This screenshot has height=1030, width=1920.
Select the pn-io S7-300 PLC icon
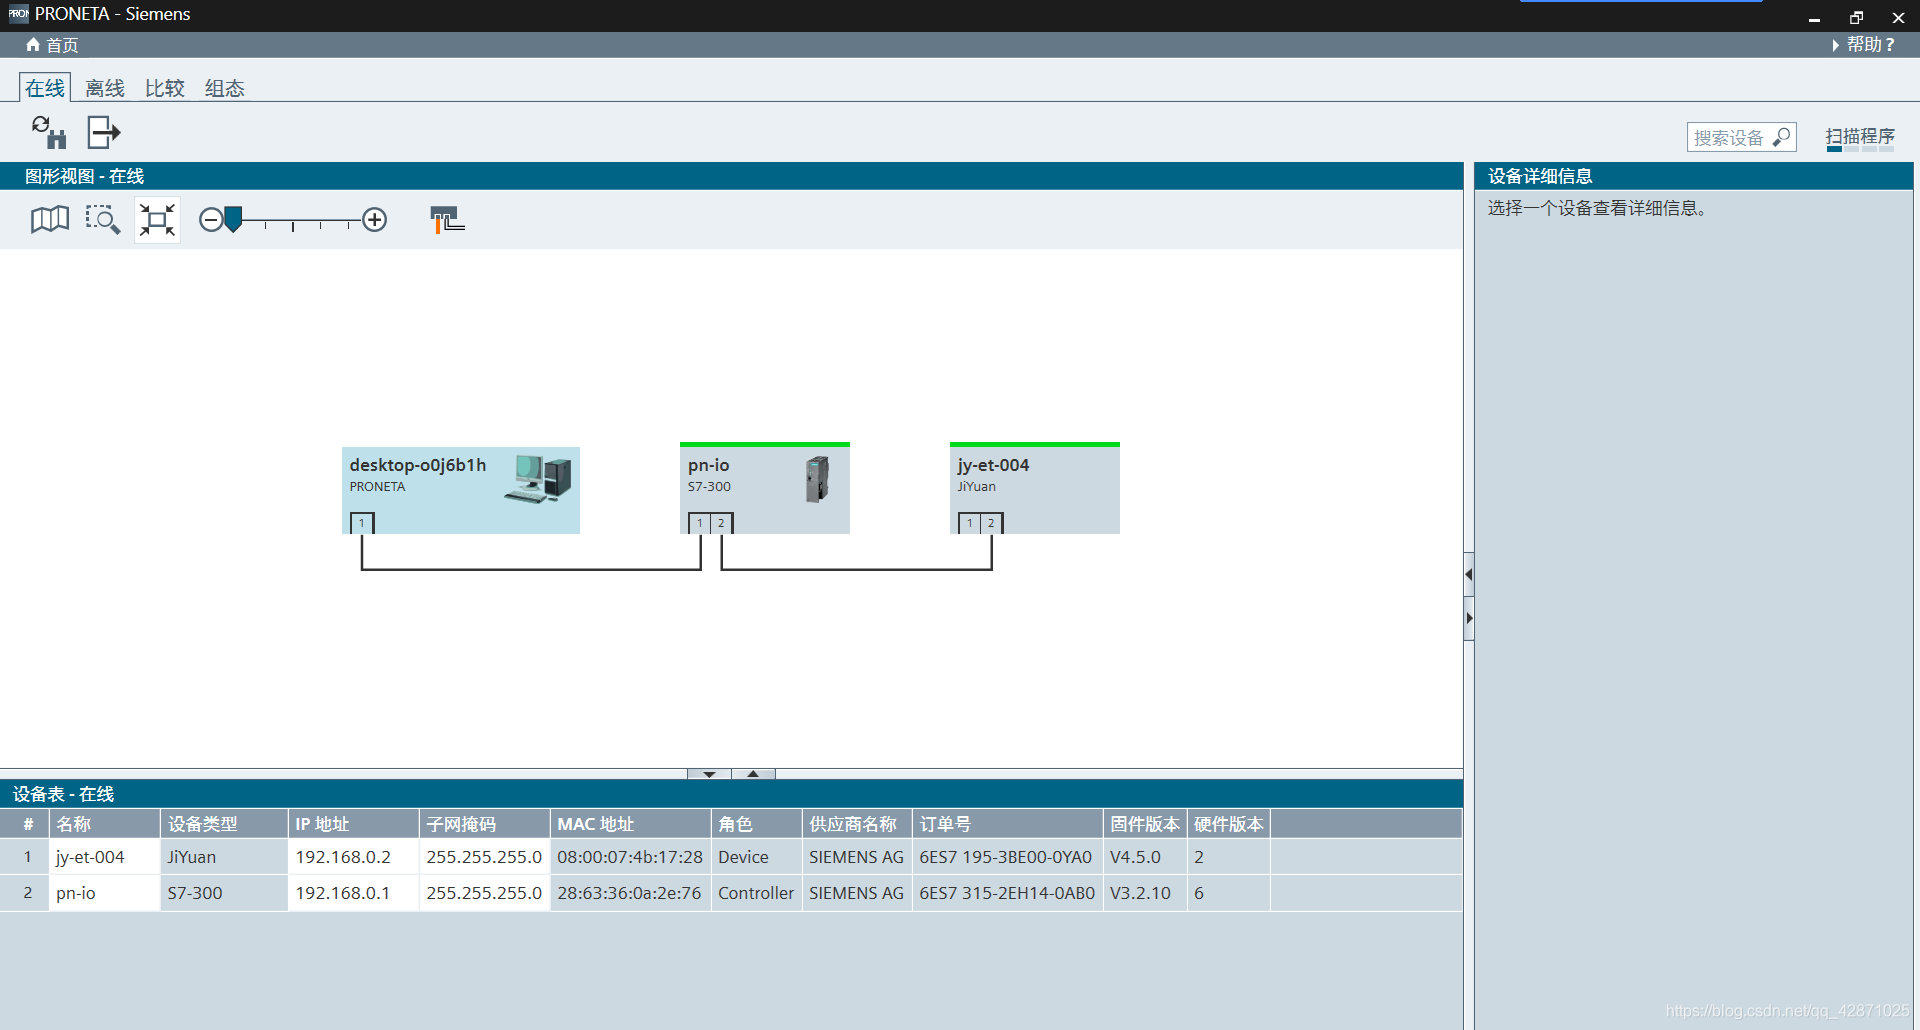[818, 479]
